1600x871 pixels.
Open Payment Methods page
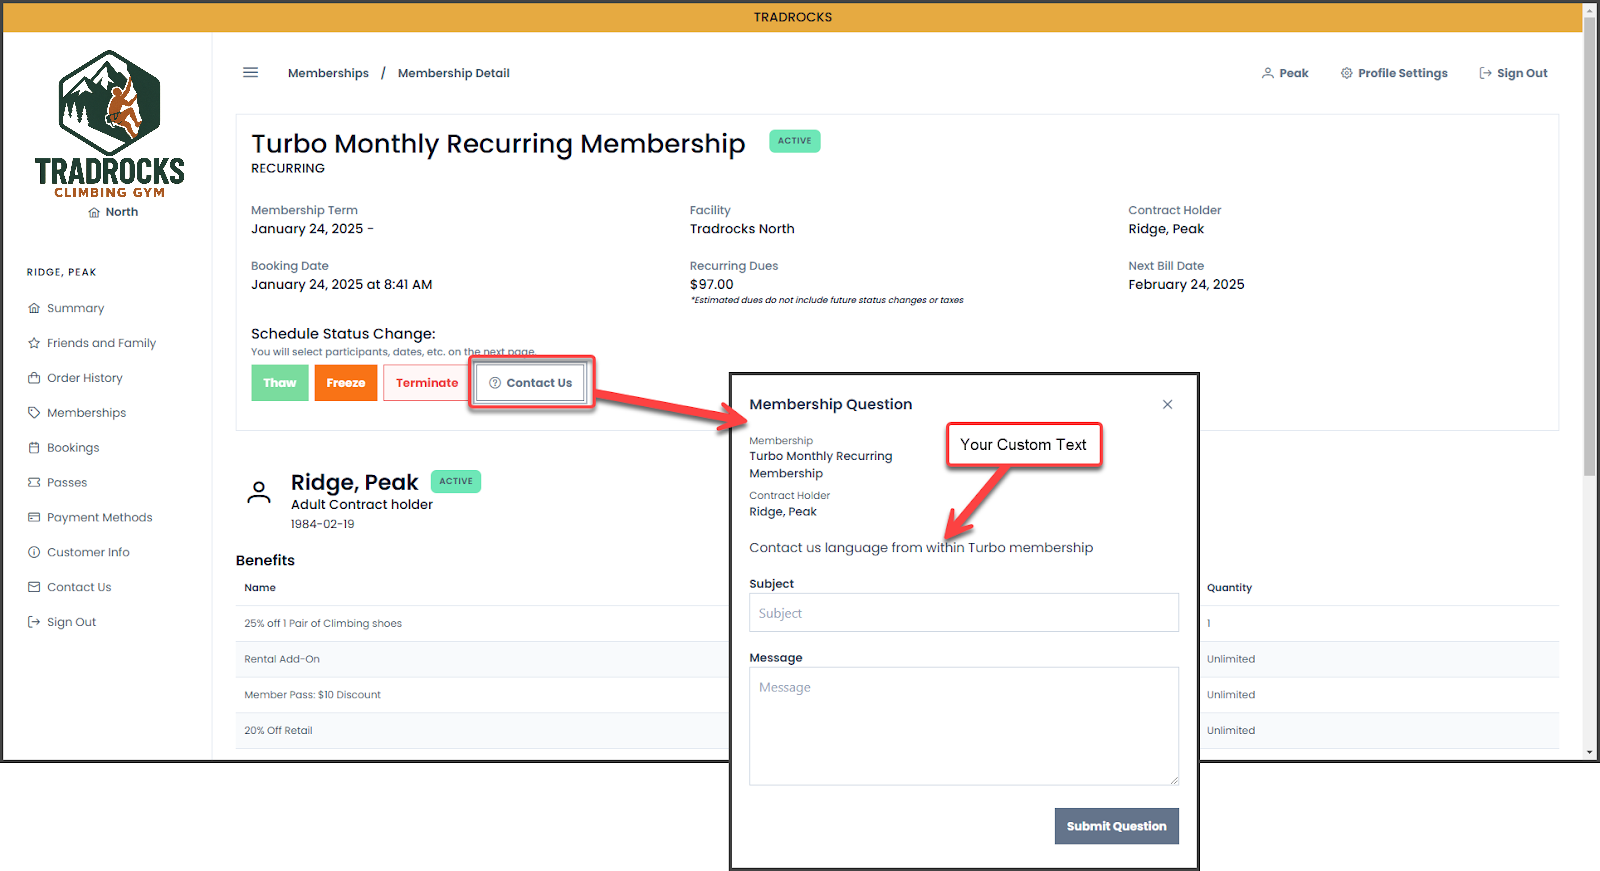coord(99,517)
